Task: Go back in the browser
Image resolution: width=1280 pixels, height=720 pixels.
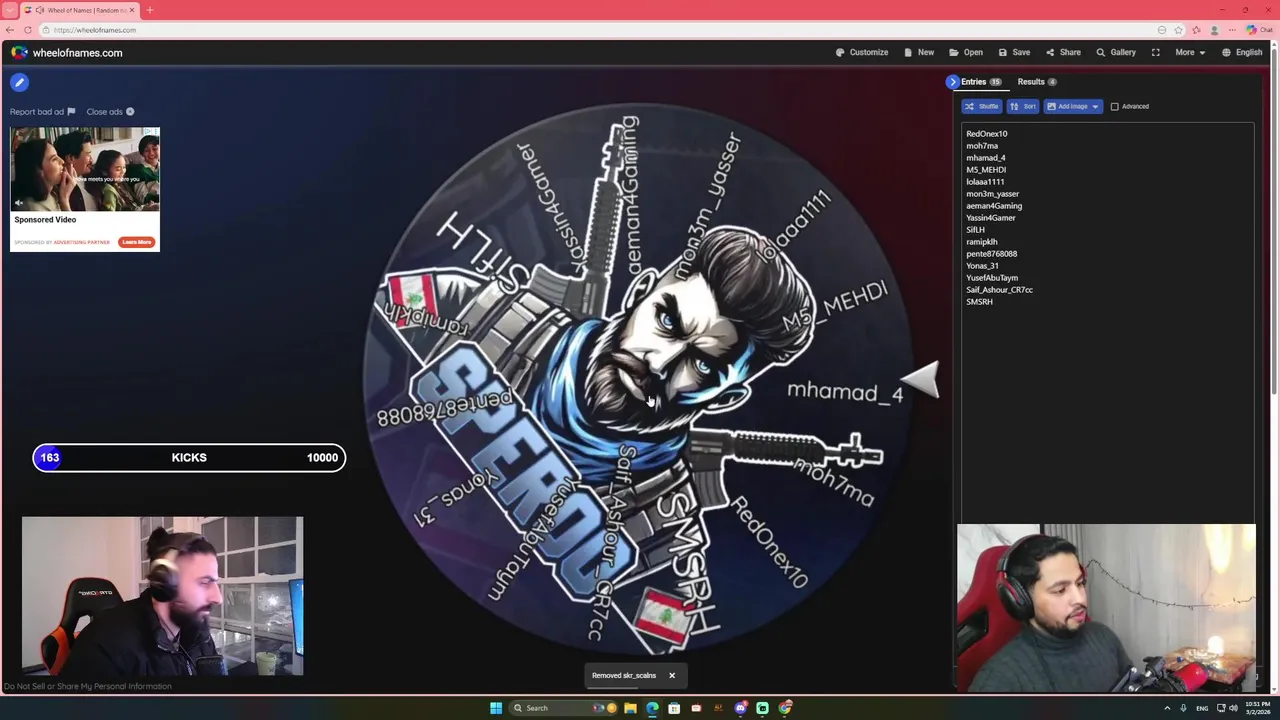Action: (10, 30)
